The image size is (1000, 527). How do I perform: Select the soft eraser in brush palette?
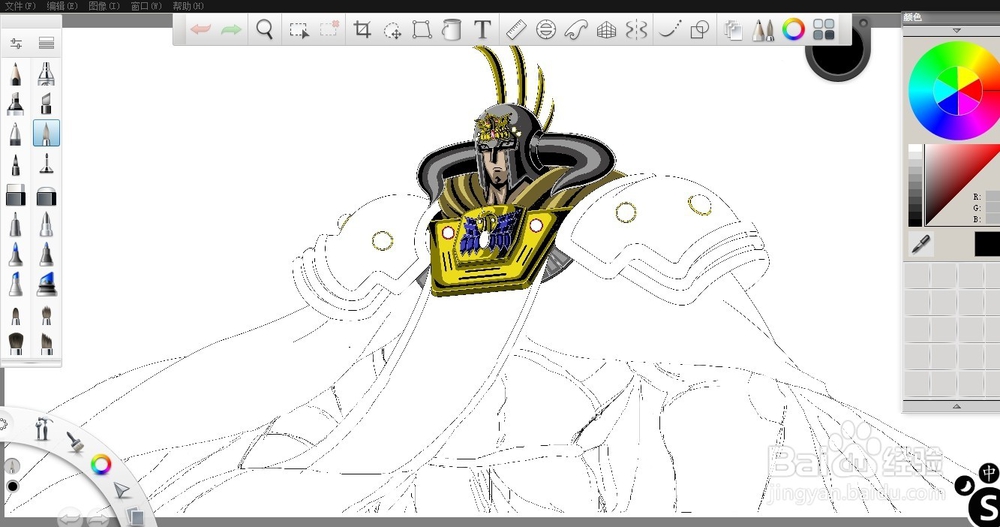coord(46,195)
